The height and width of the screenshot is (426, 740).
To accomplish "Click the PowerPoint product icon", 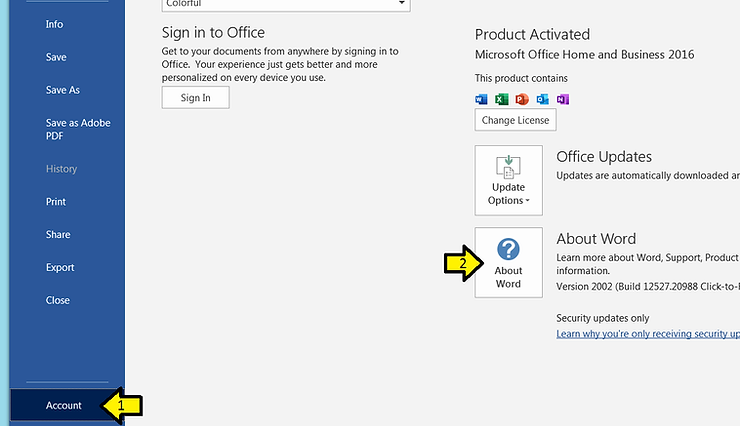I will click(522, 99).
